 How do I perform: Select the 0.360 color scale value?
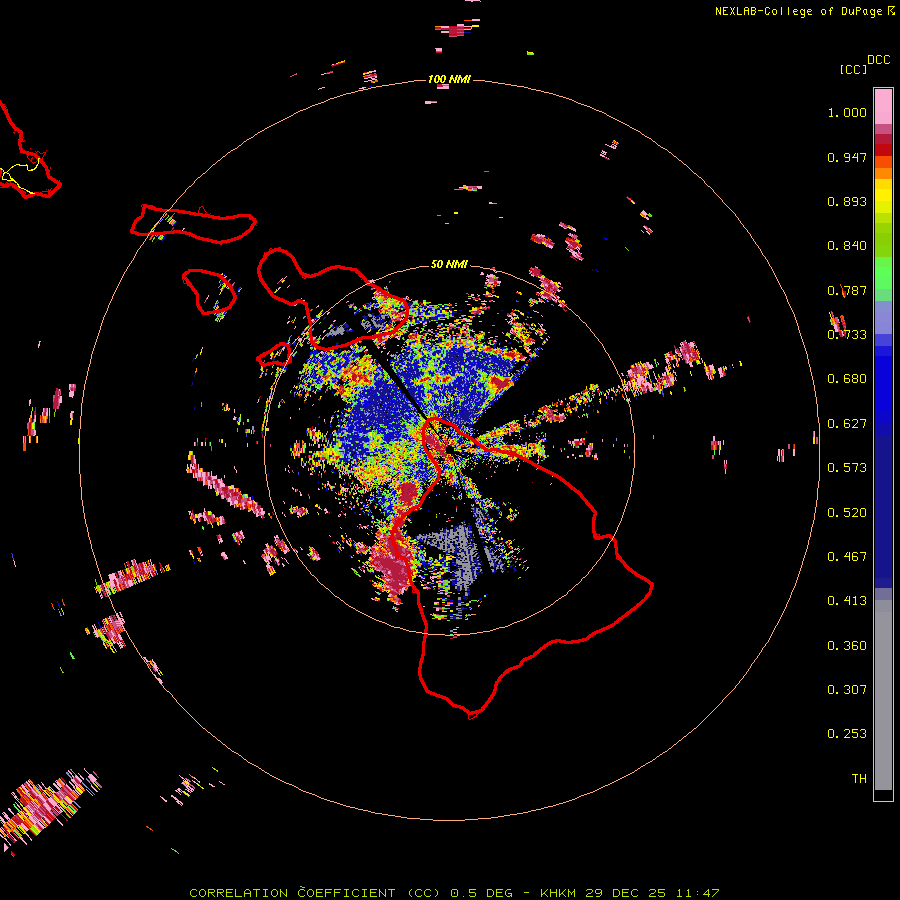coord(847,646)
